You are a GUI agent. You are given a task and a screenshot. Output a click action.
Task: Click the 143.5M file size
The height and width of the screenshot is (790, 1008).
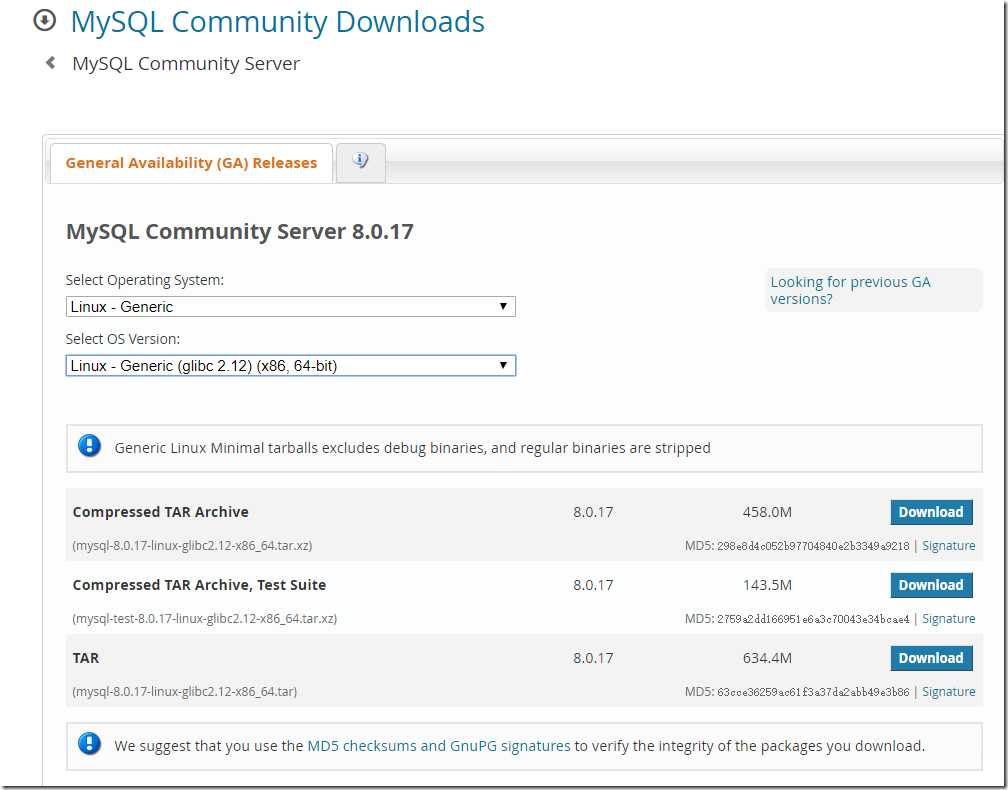767,585
